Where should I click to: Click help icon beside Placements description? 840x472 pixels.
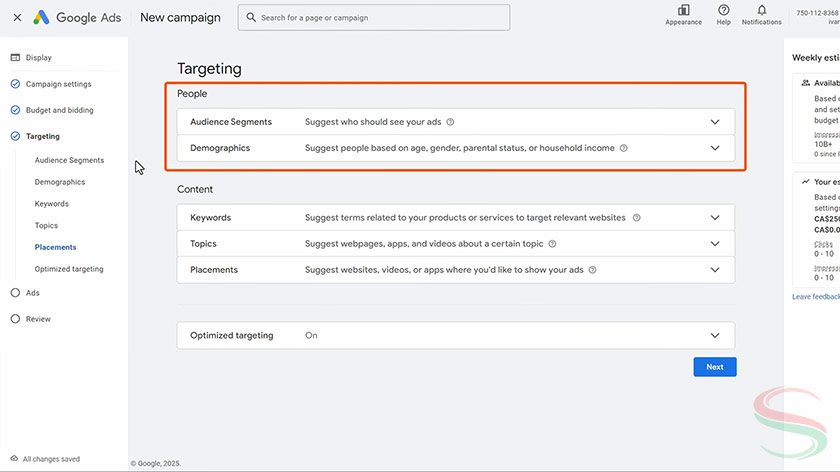[x=593, y=270]
